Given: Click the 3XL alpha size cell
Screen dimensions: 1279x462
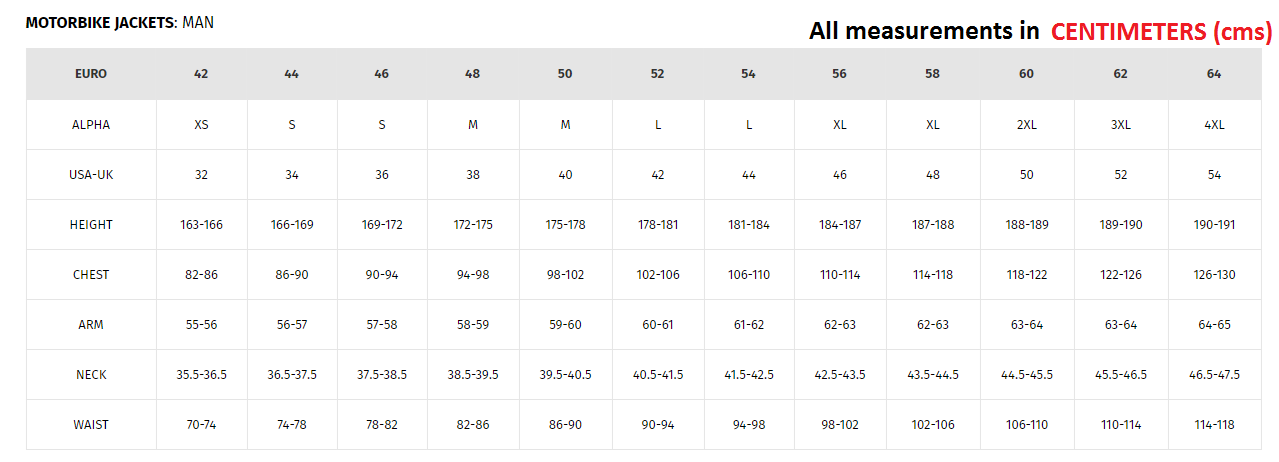Looking at the screenshot, I should tap(1120, 125).
